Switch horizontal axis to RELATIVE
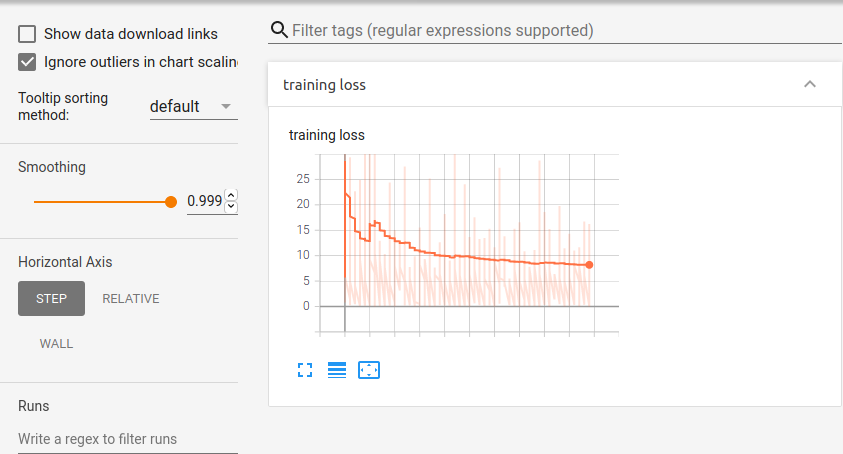Viewport: 843px width, 454px height. [x=131, y=299]
